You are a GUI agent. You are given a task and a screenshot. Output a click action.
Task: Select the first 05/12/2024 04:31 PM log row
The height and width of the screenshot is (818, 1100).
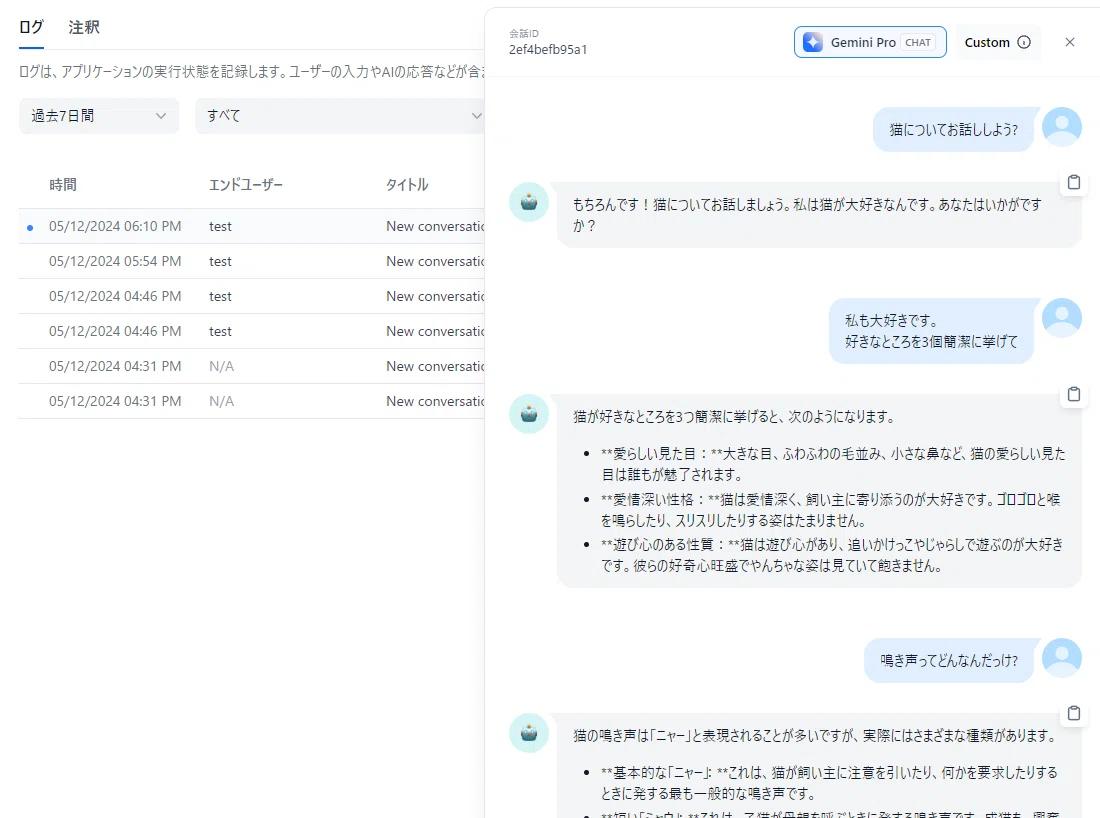pos(251,366)
